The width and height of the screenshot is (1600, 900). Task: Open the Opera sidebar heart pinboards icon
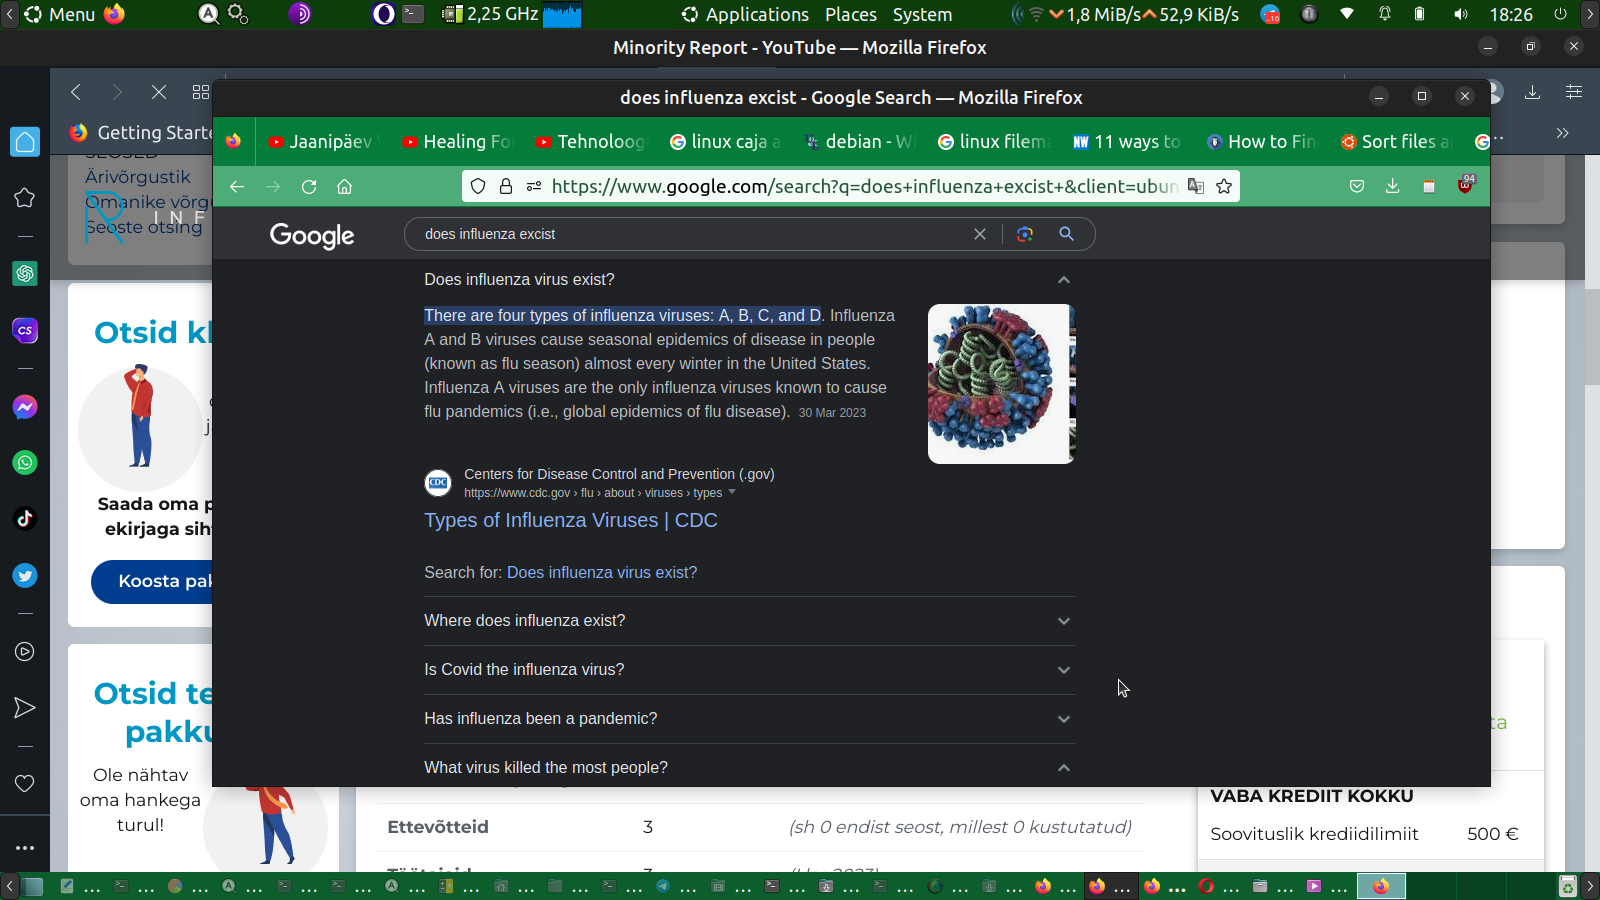pyautogui.click(x=25, y=783)
